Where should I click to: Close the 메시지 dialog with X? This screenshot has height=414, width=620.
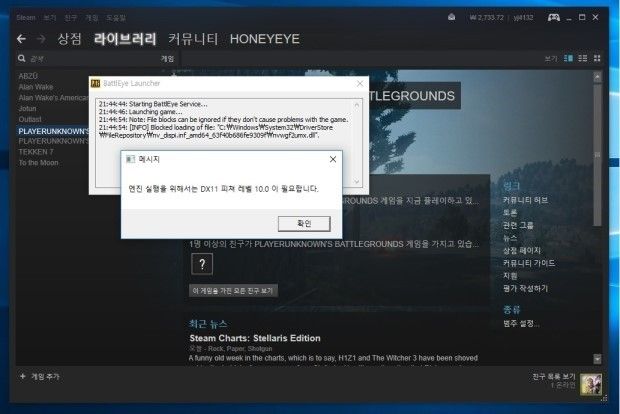333,159
